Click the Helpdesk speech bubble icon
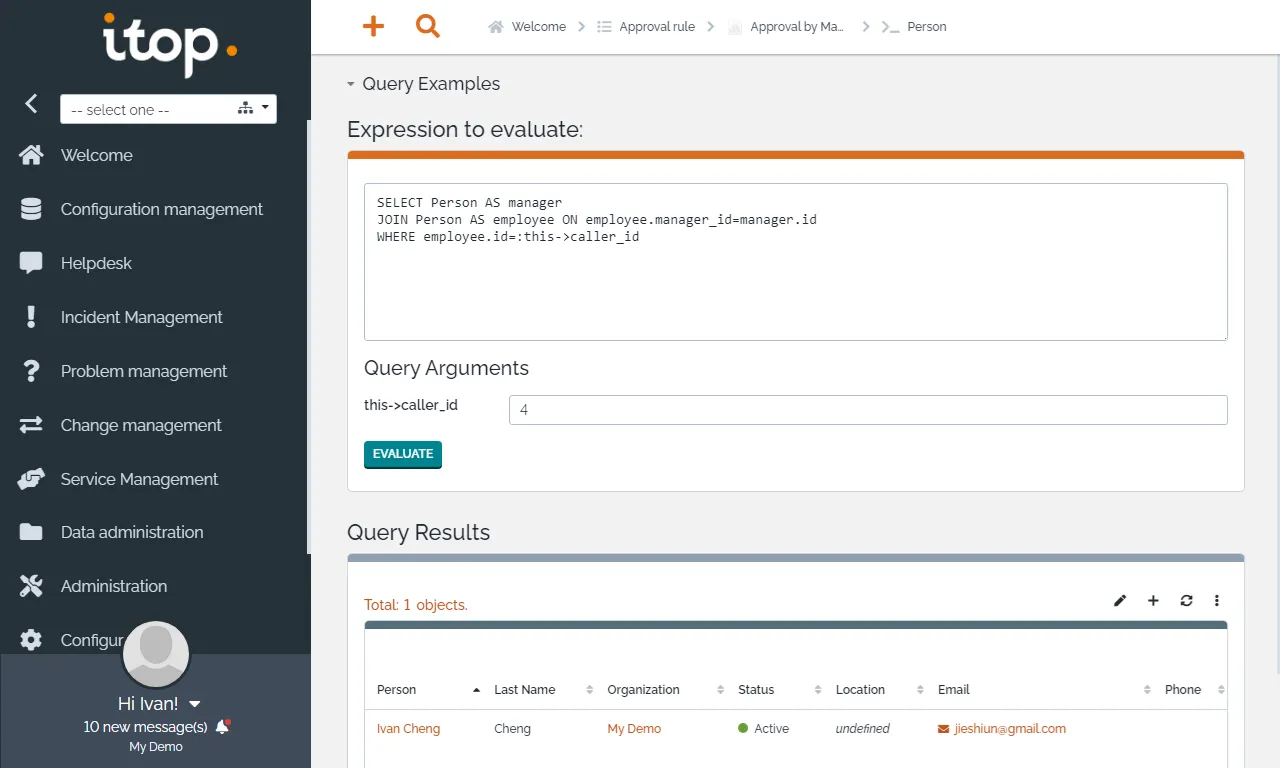The width and height of the screenshot is (1280, 768). [31, 263]
